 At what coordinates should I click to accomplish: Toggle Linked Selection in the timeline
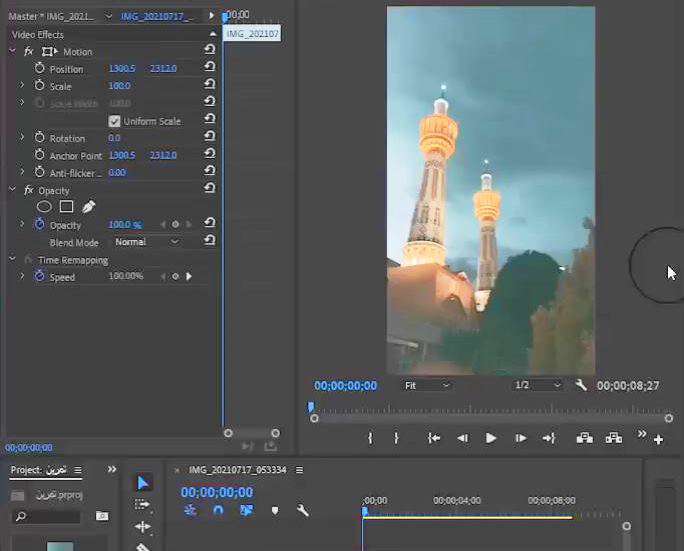tap(246, 510)
